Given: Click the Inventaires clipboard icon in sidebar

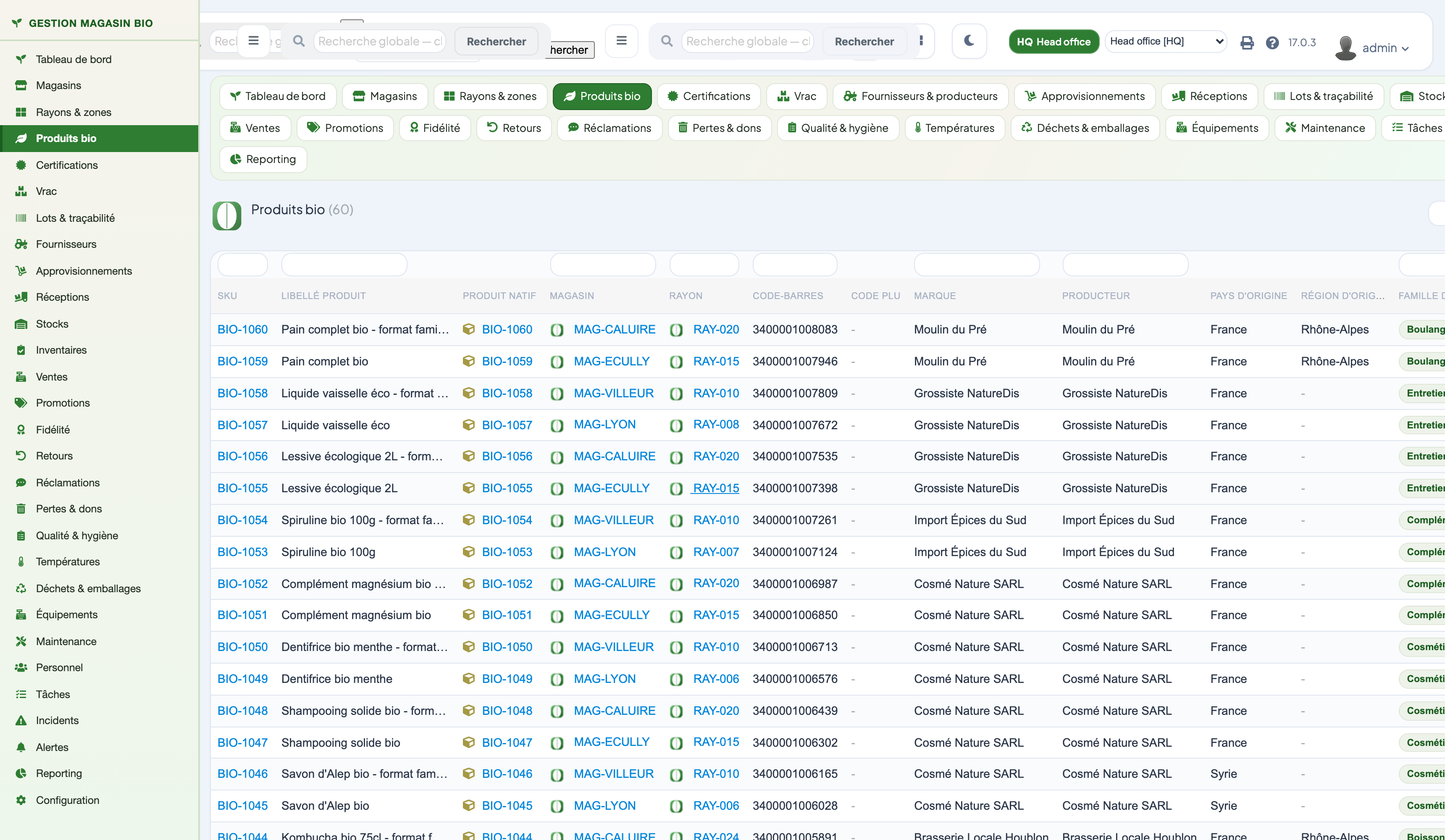Looking at the screenshot, I should pos(21,350).
